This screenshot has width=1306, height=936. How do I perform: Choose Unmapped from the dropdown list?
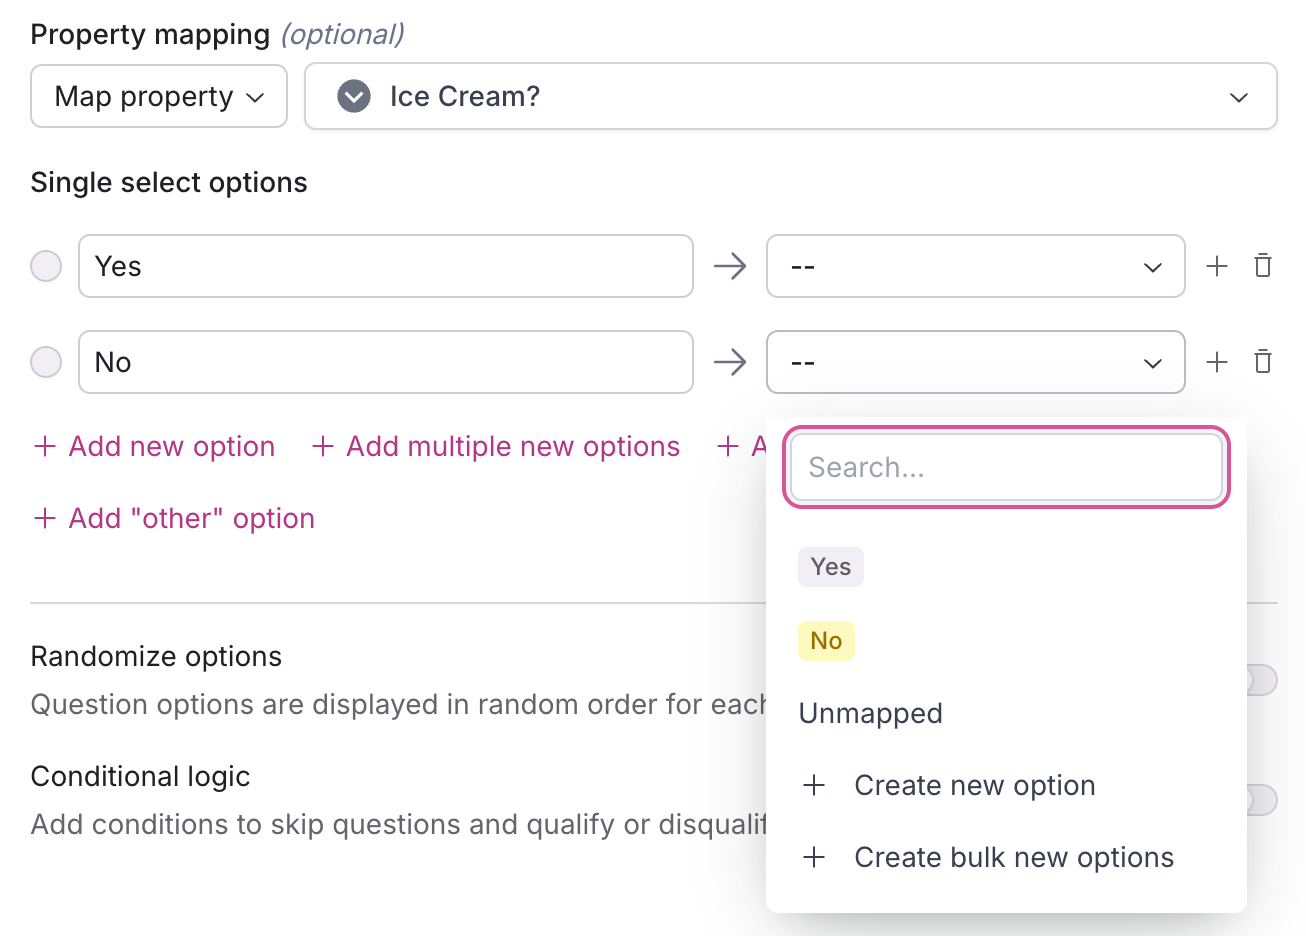pyautogui.click(x=870, y=714)
